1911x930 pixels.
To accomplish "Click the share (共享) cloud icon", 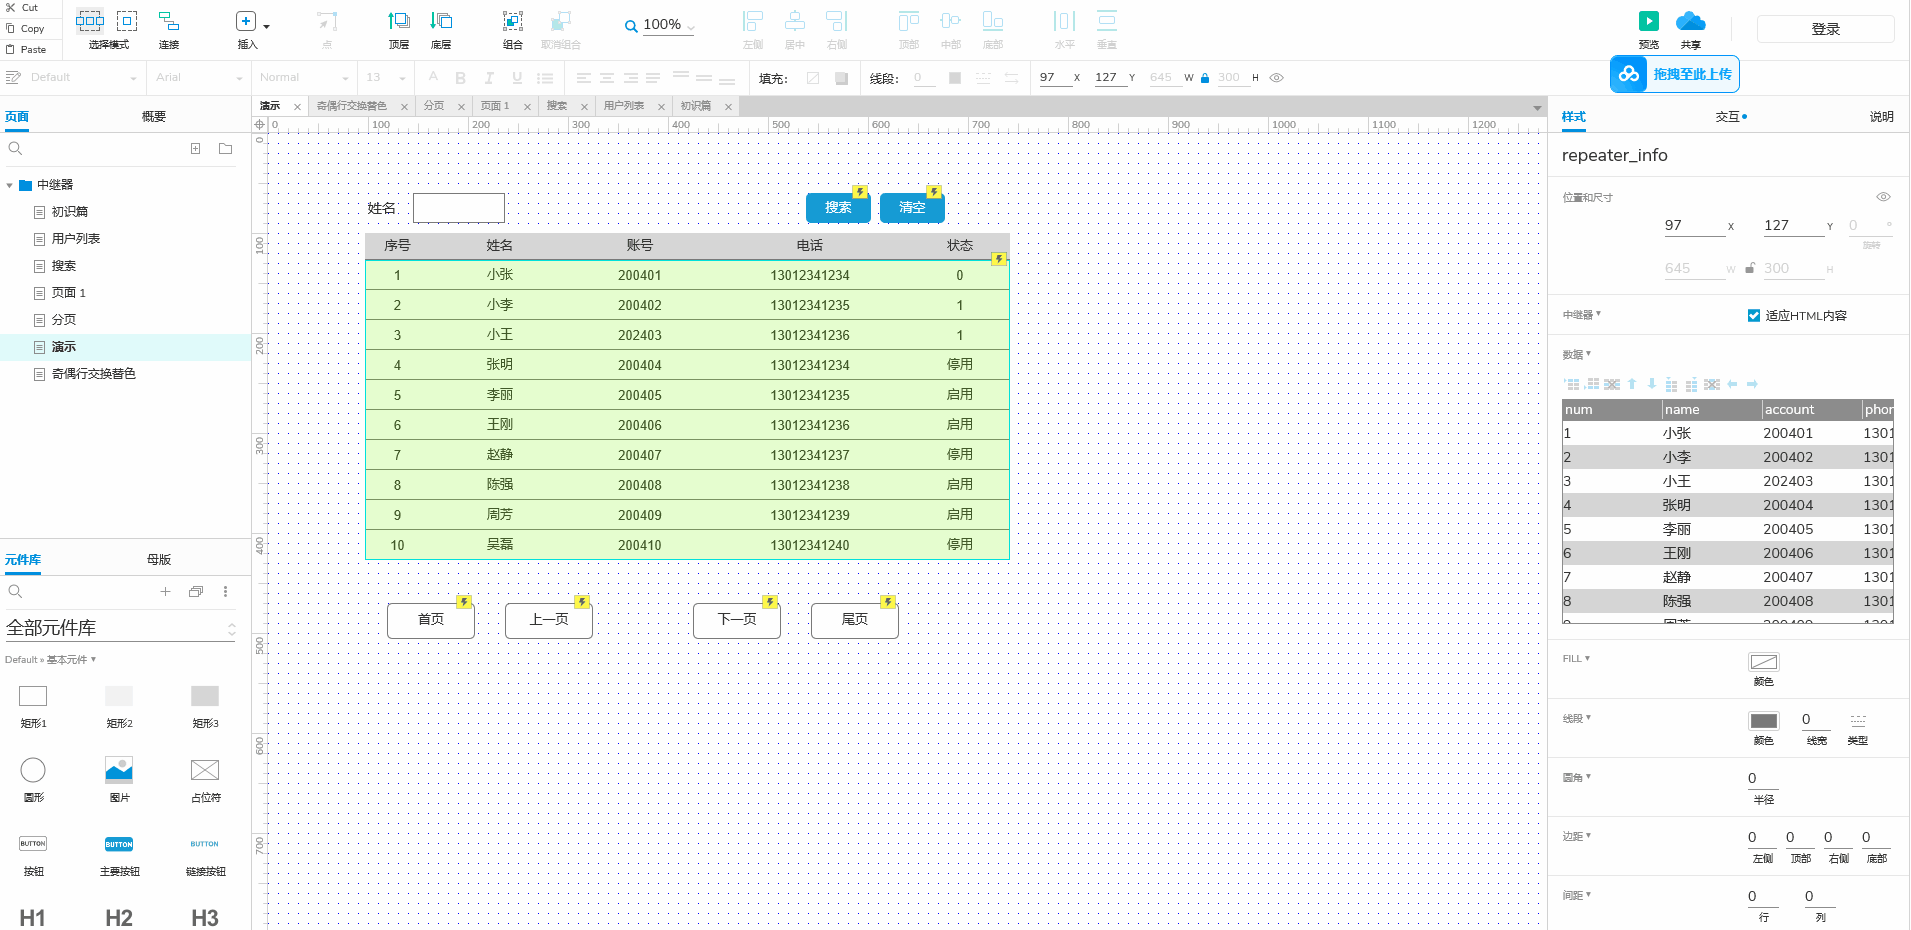I will 1691,21.
